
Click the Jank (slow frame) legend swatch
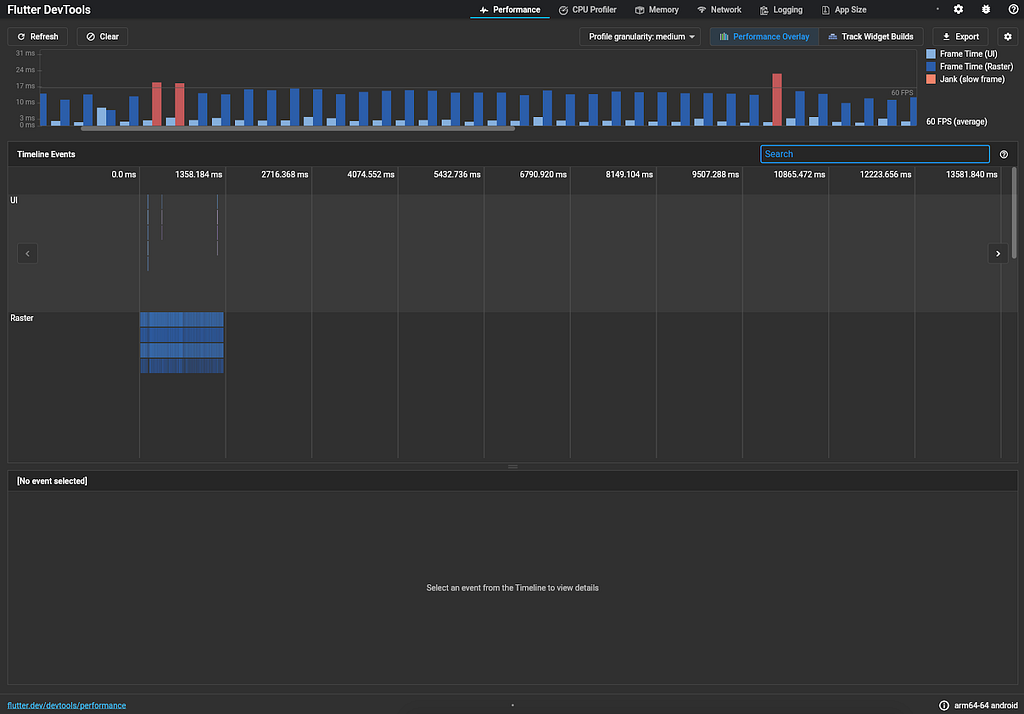click(931, 79)
